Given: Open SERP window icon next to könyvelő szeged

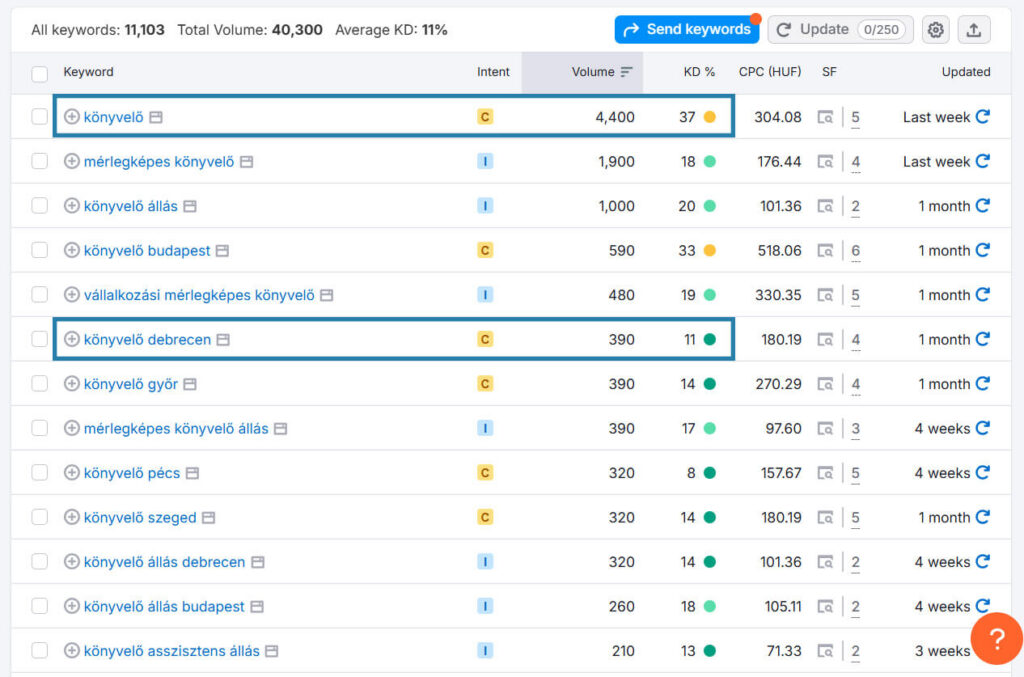Looking at the screenshot, I should pos(208,518).
